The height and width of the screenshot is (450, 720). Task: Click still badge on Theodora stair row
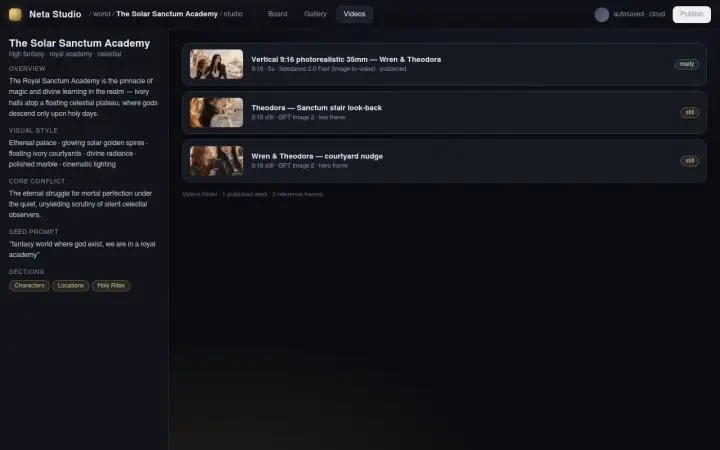(x=690, y=112)
